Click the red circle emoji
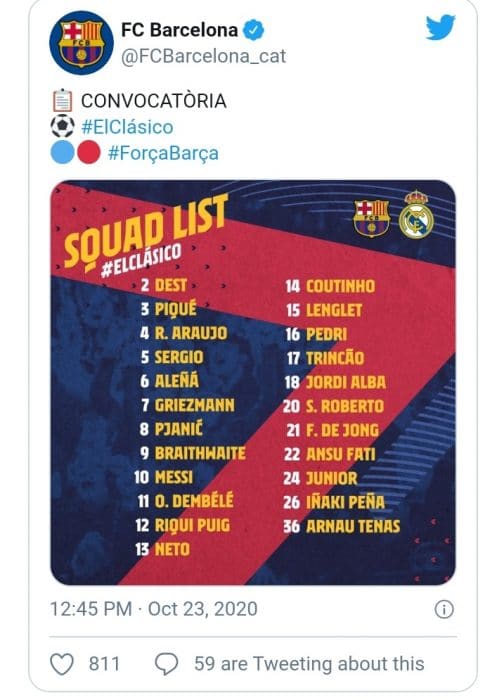The height and width of the screenshot is (700, 497). point(88,152)
